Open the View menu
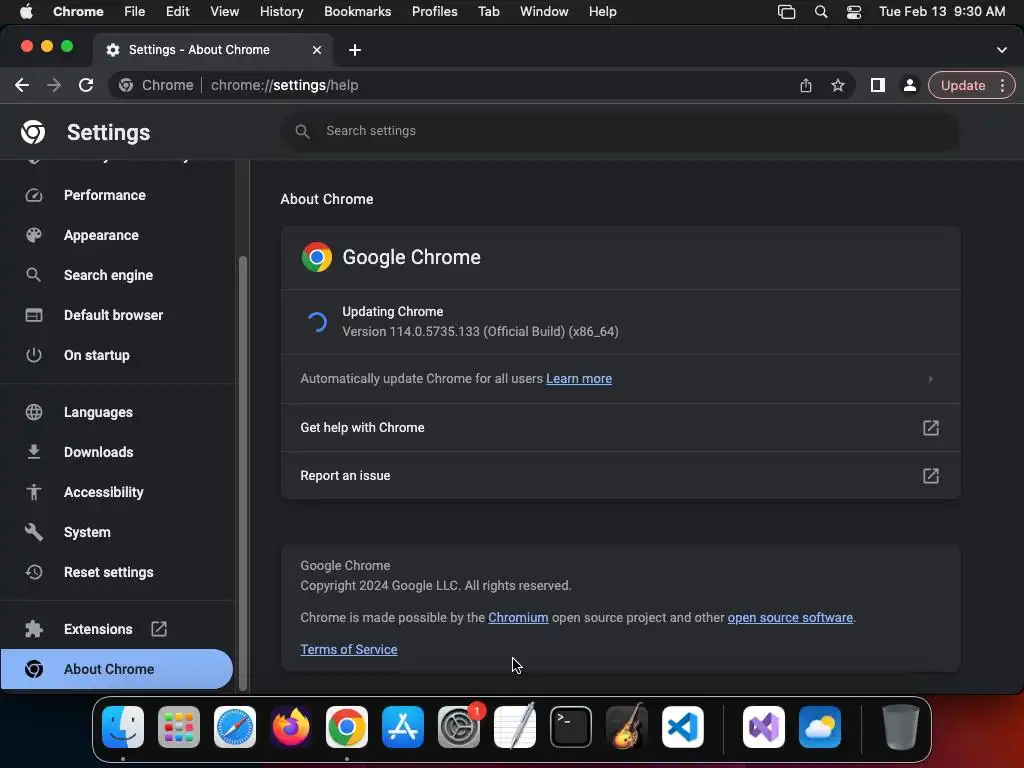 coord(225,12)
